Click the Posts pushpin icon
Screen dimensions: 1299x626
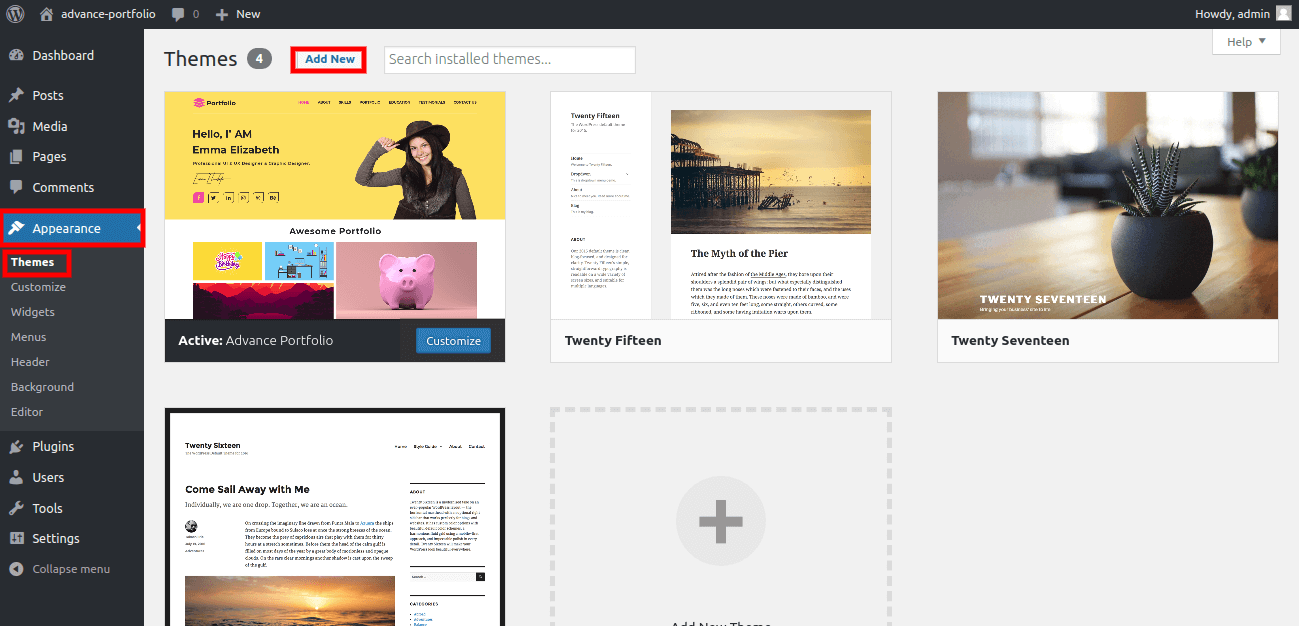pos(16,96)
